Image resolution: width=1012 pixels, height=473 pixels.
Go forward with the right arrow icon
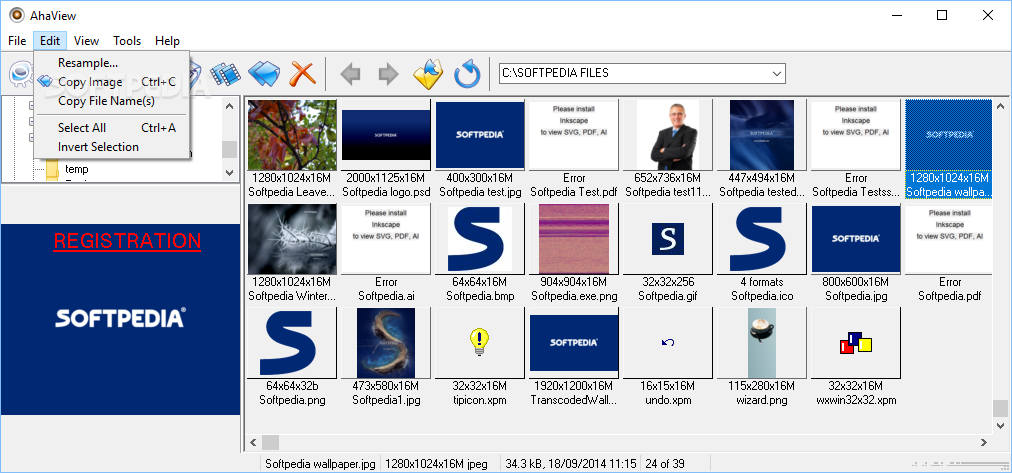pyautogui.click(x=388, y=74)
